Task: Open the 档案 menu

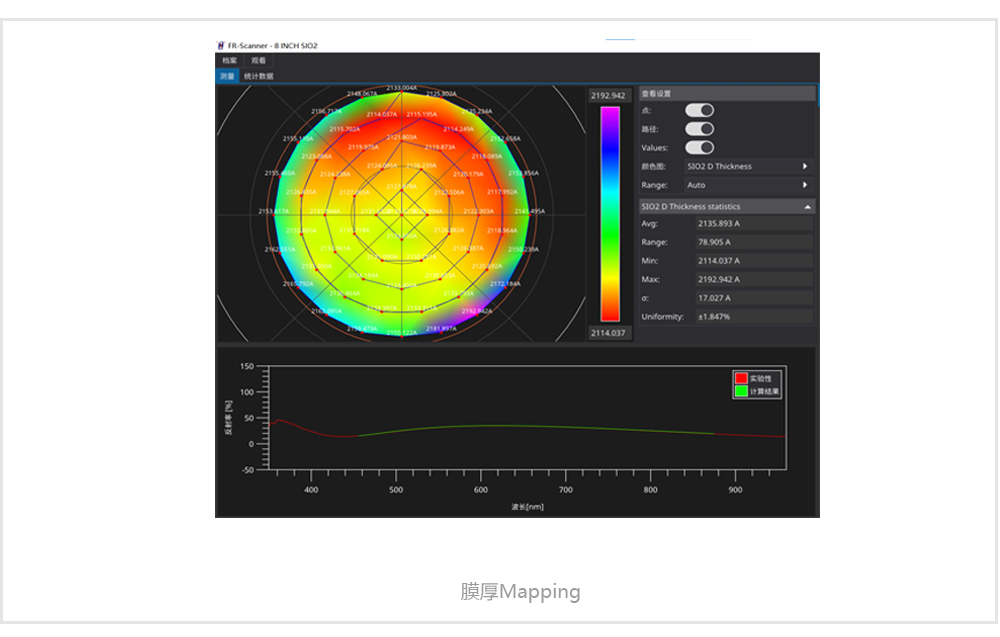Action: pos(230,61)
